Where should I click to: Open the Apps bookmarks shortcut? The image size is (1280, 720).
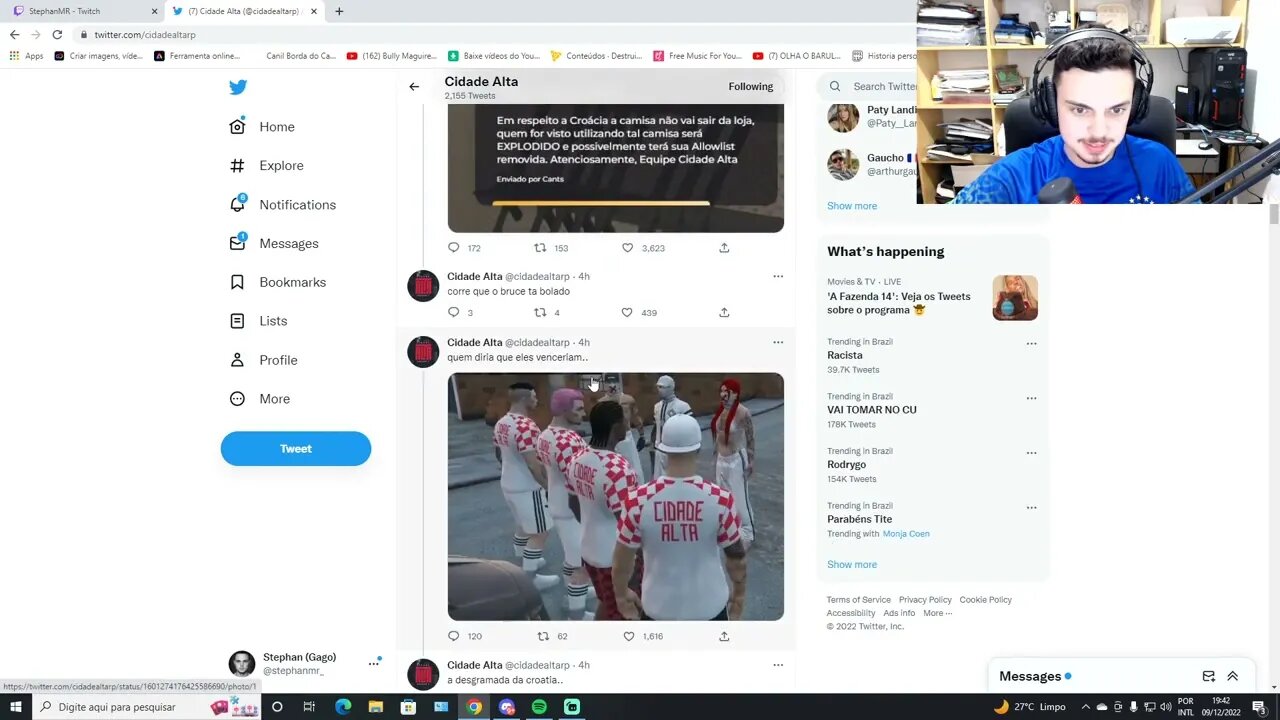pos(26,56)
